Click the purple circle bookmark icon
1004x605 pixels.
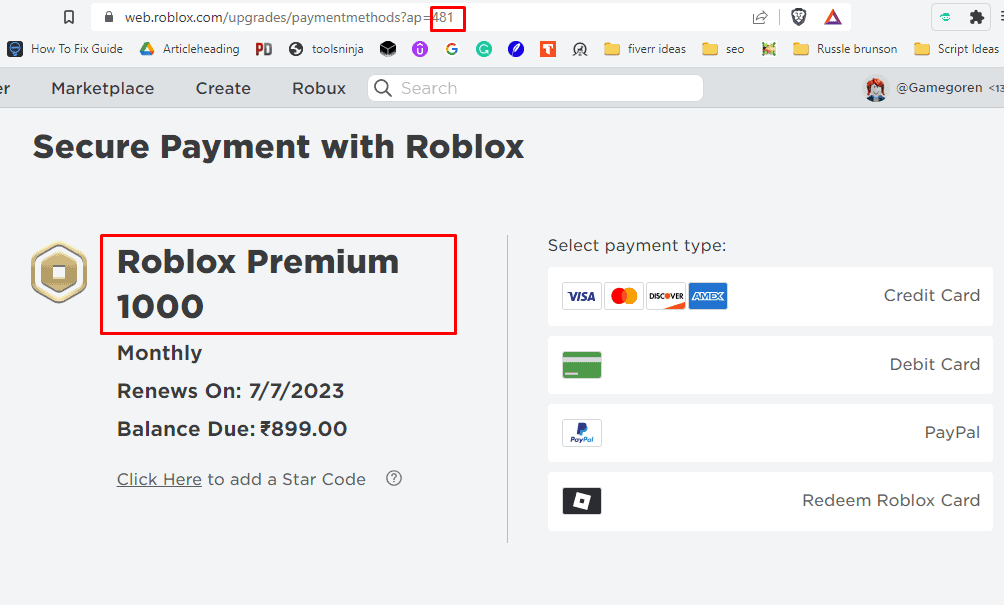point(420,49)
